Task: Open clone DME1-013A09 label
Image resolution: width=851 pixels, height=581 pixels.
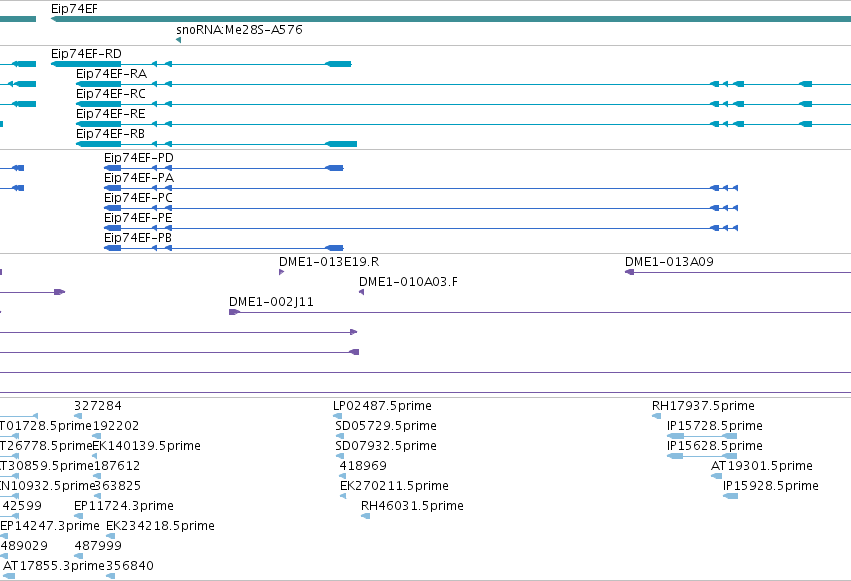Action: point(669,261)
